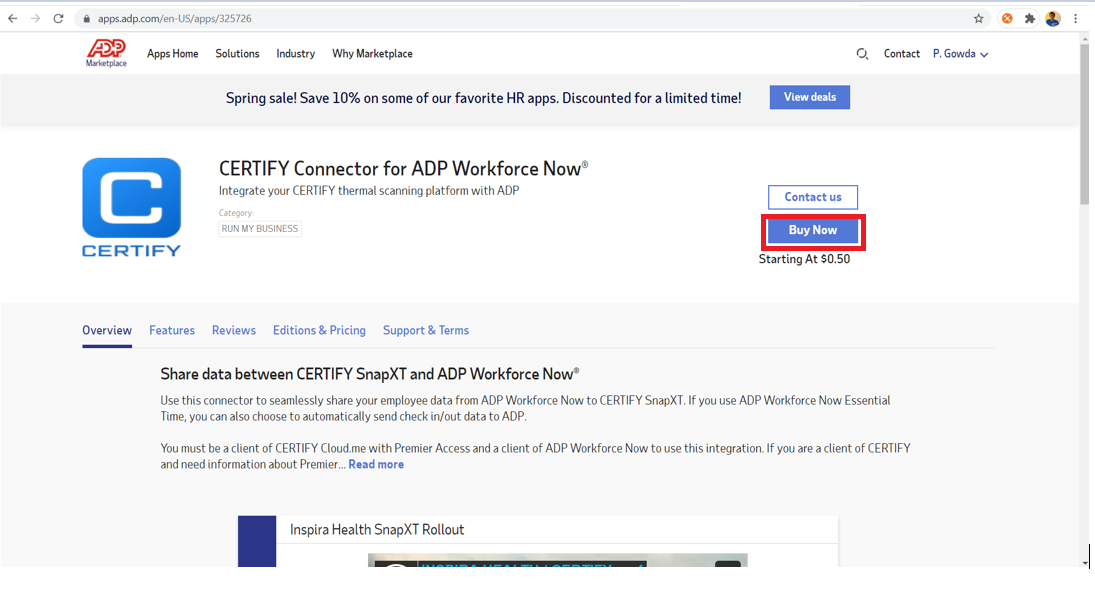Click the ADP Marketplace logo
This screenshot has width=1095, height=611.
pyautogui.click(x=106, y=53)
